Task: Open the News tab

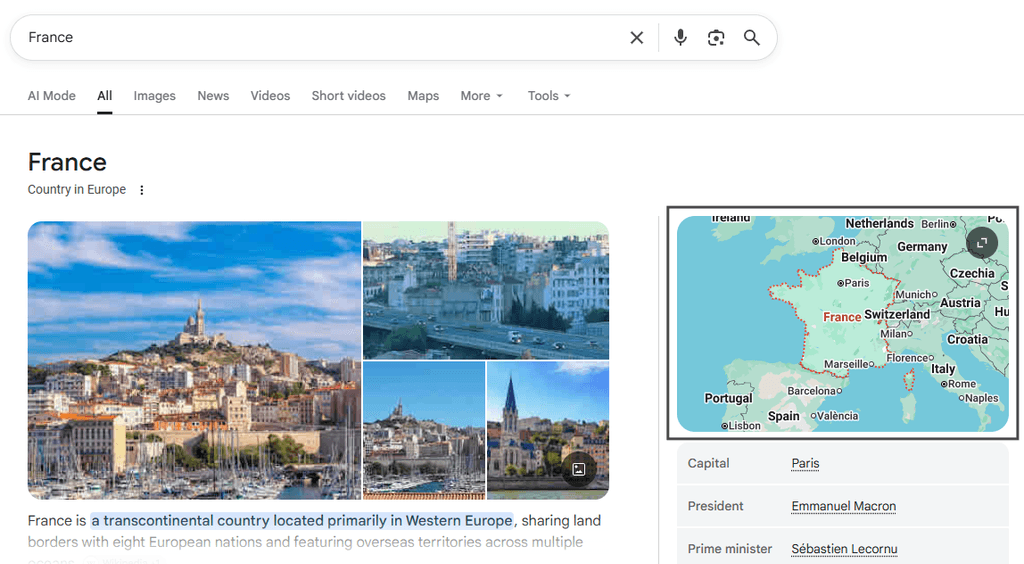Action: point(213,96)
